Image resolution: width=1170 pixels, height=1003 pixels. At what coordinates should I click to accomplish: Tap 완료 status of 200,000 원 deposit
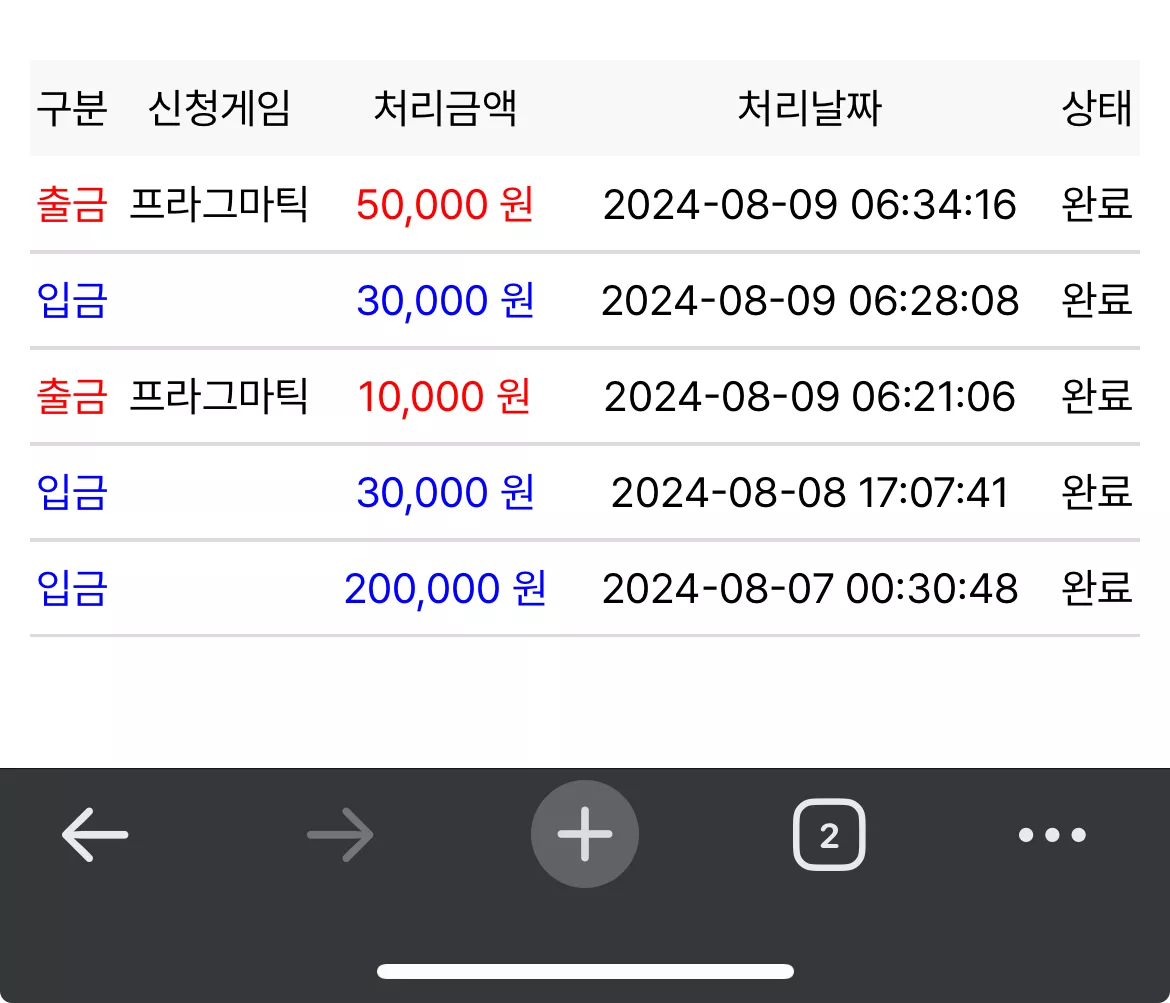(x=1097, y=588)
